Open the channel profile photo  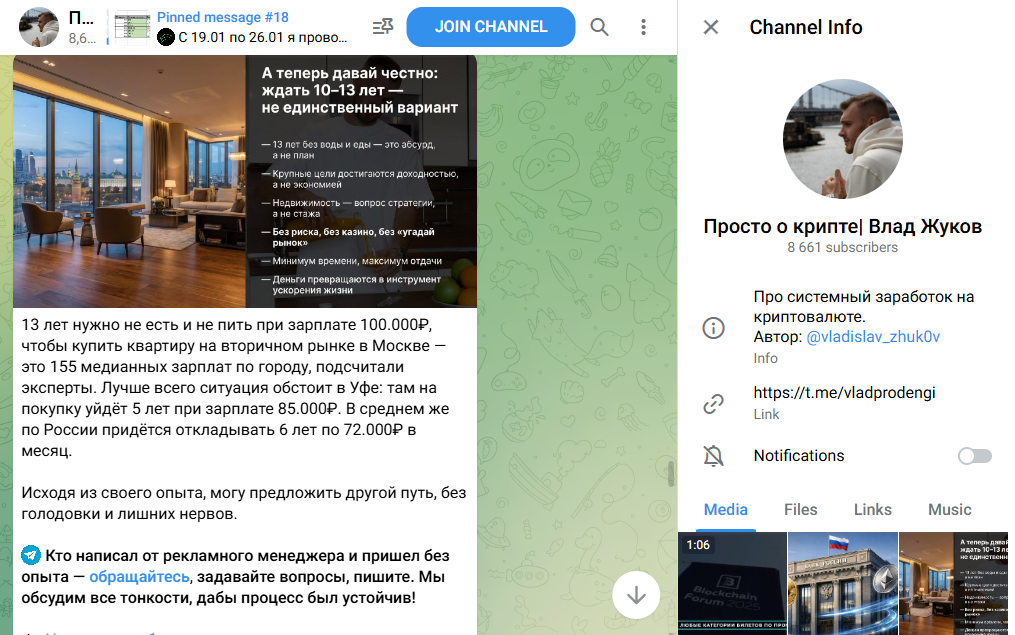[843, 139]
